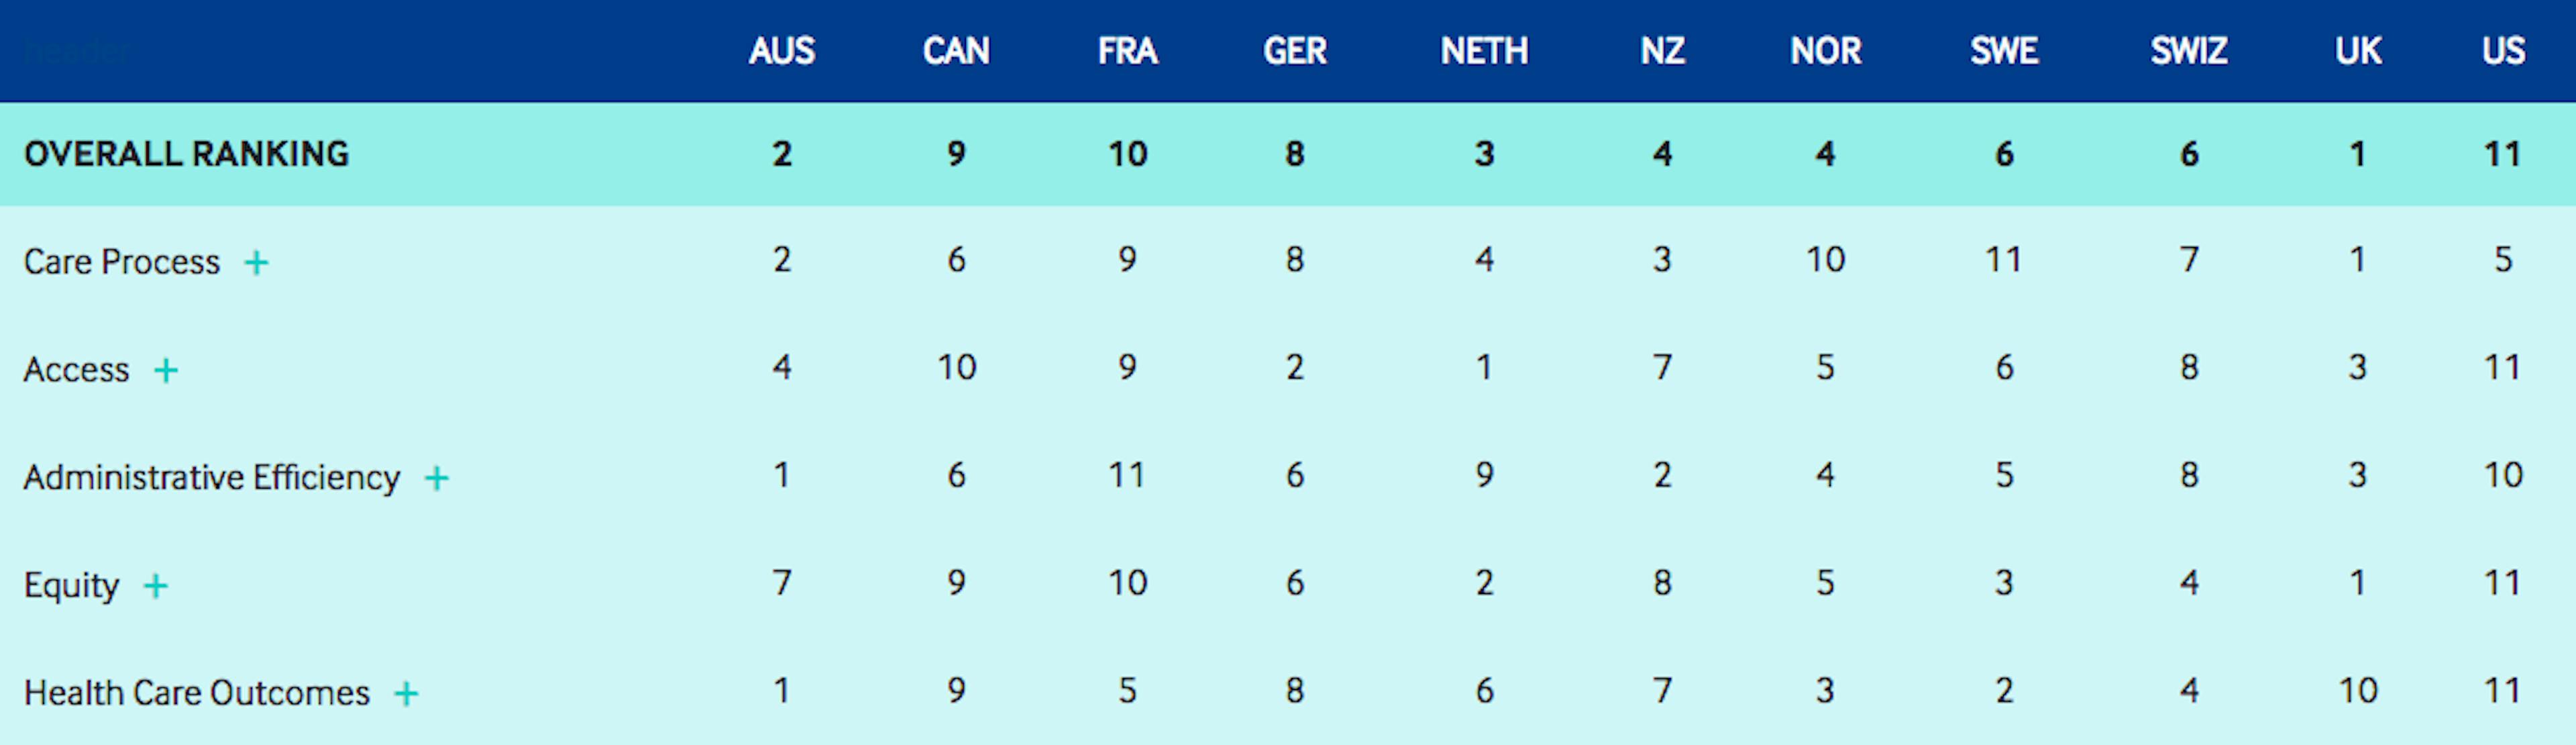Click the NZ column header
This screenshot has height=745, width=2576.
pyautogui.click(x=1662, y=51)
